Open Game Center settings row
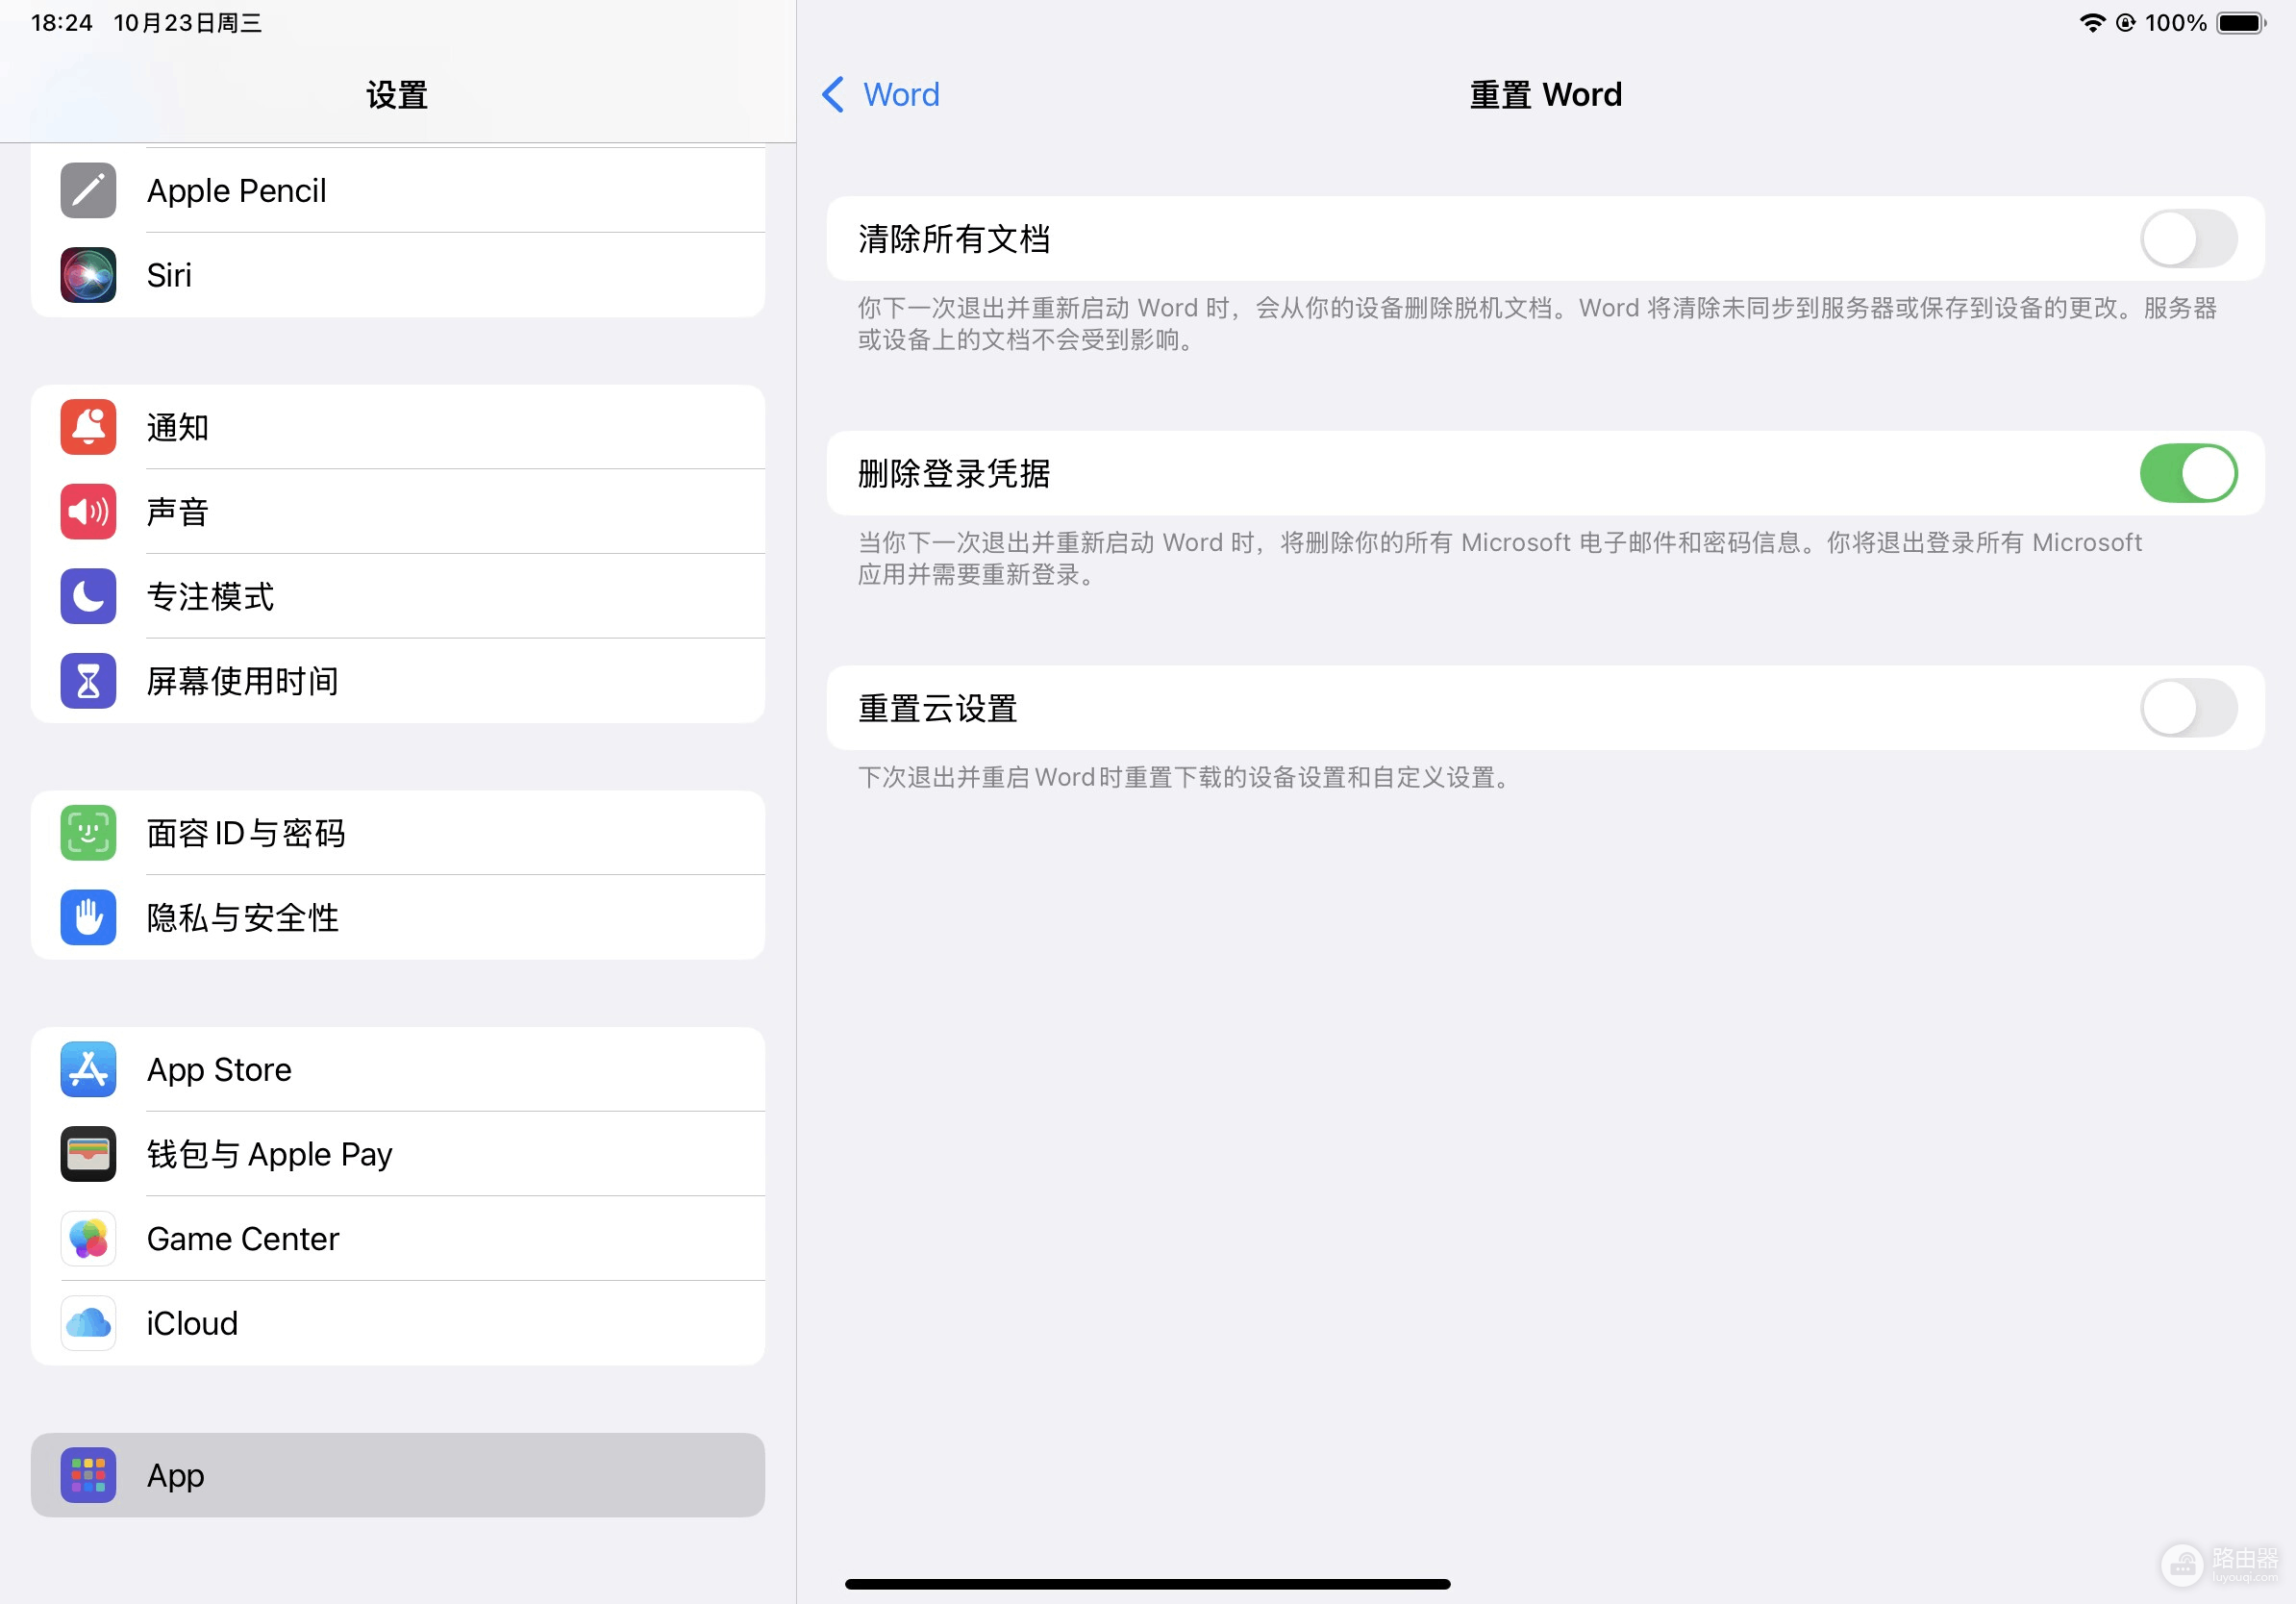 [398, 1239]
